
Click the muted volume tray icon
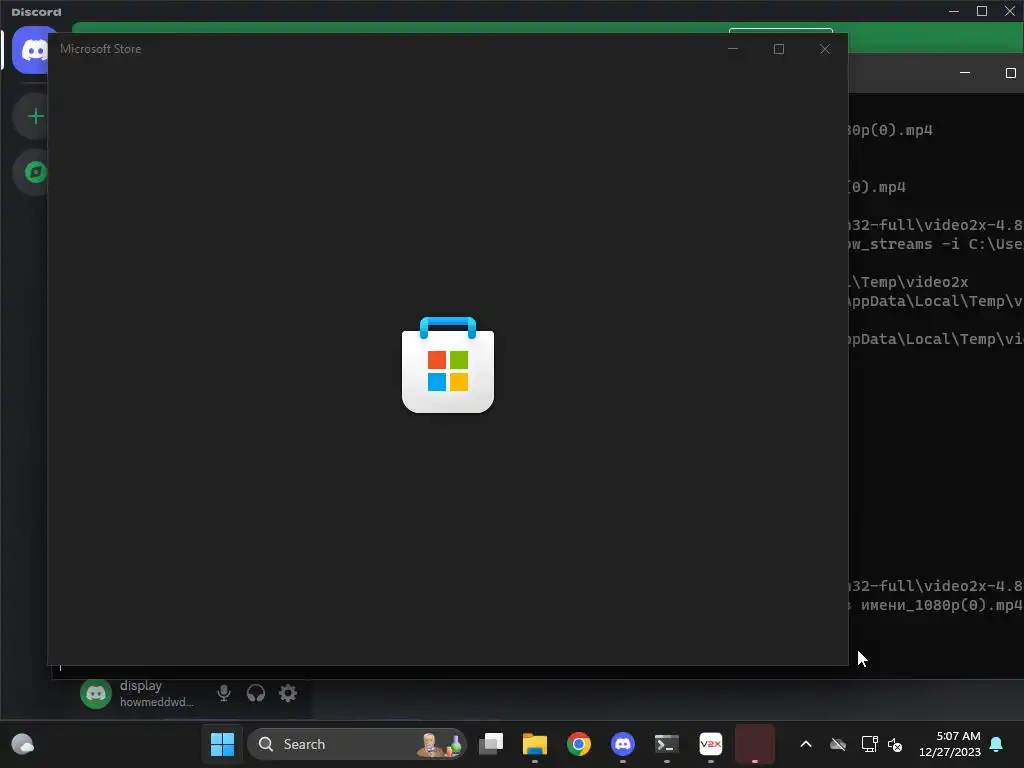(x=895, y=744)
